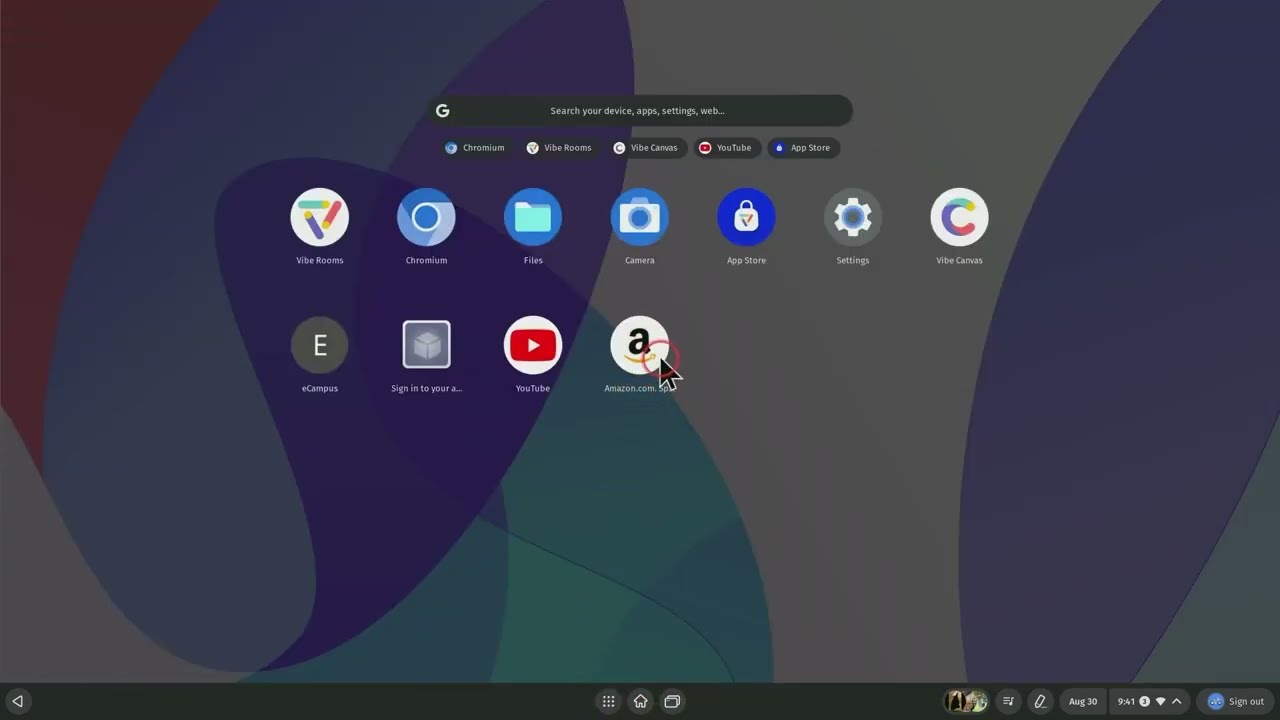Open the App Store icon in grid
This screenshot has height=720, width=1280.
(746, 218)
